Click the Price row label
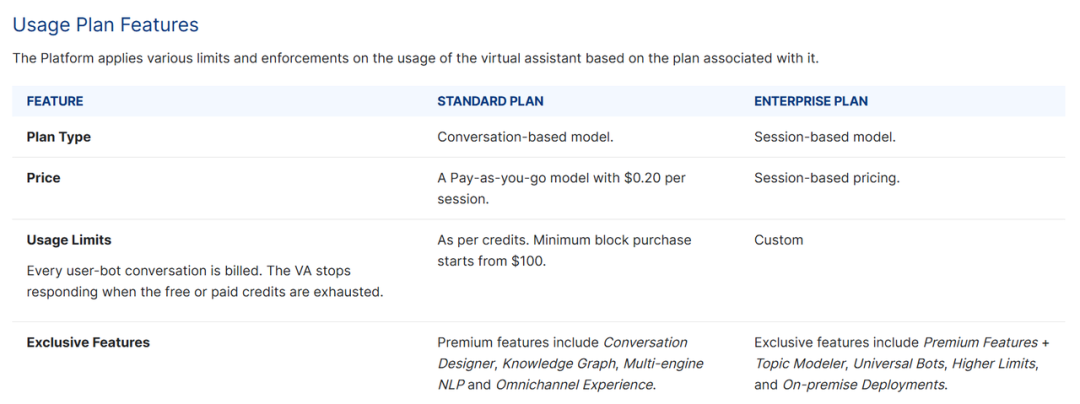The width and height of the screenshot is (1080, 404). 43,178
